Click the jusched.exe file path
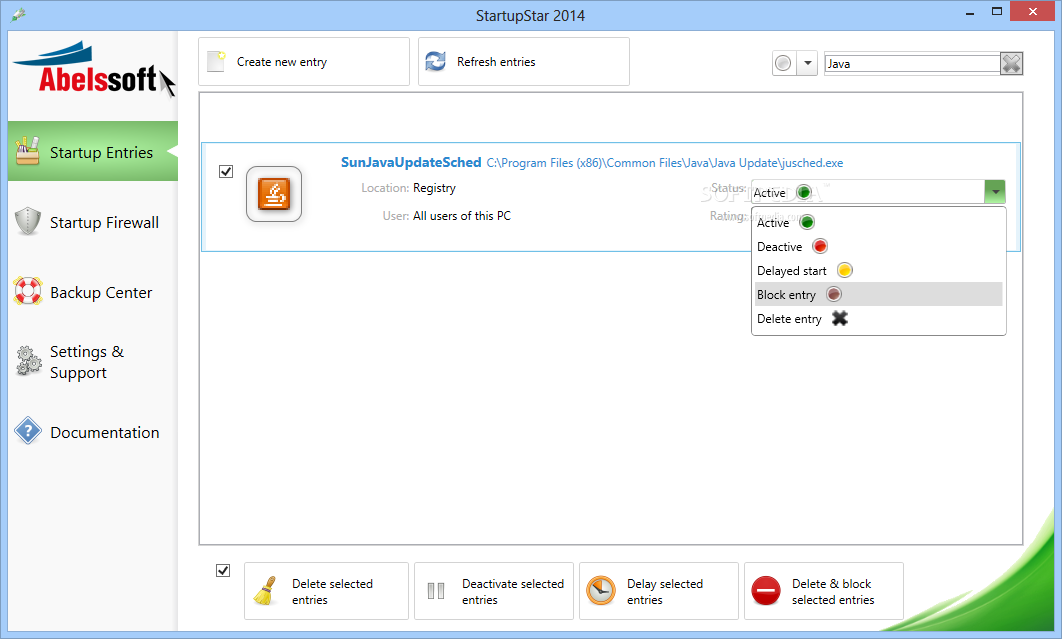This screenshot has height=639, width=1062. 664,163
